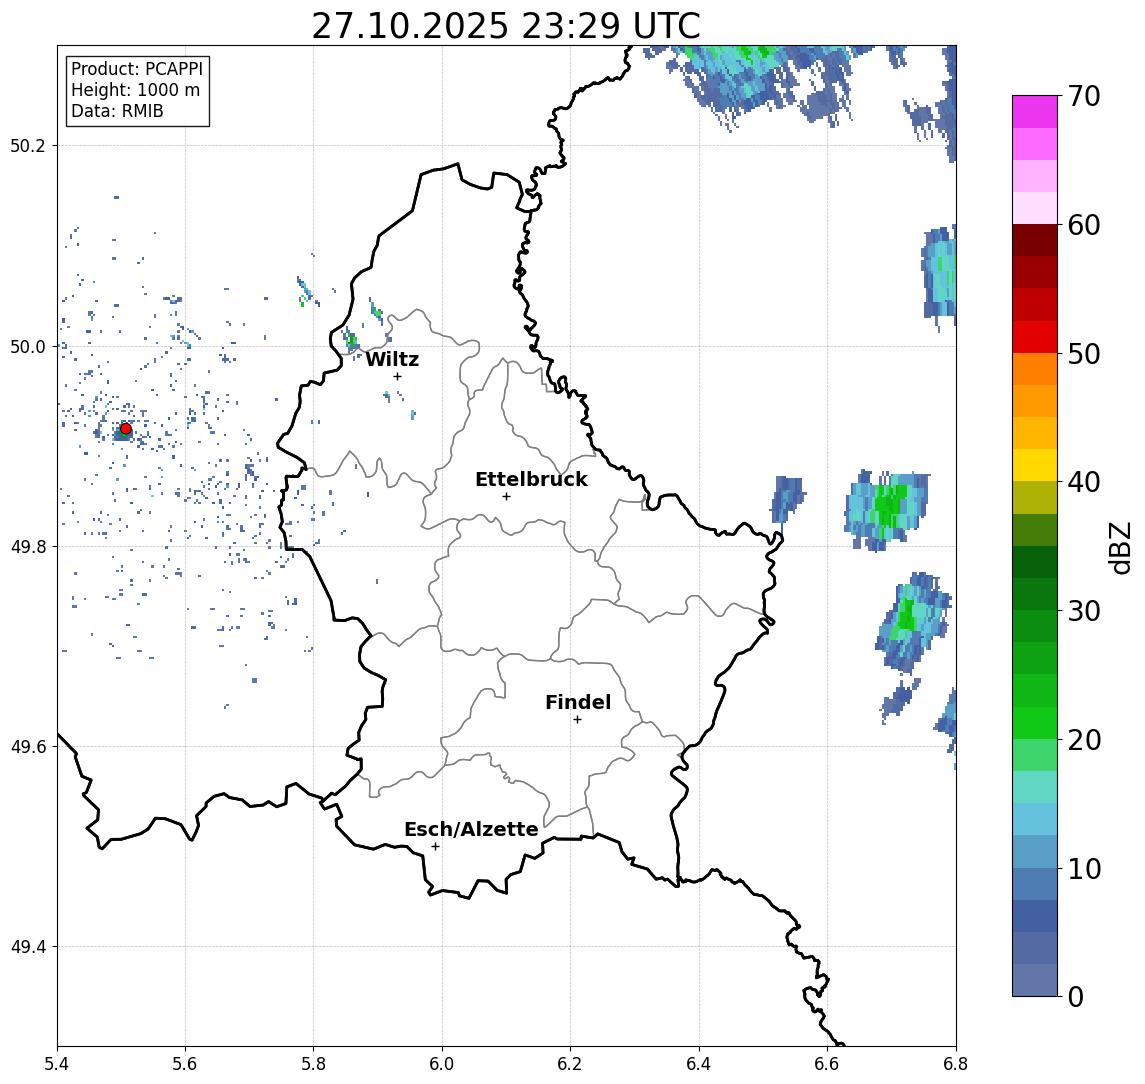This screenshot has height=1084, width=1145.
Task: Pick the magenta top colorbar swatch
Action: click(x=1035, y=112)
